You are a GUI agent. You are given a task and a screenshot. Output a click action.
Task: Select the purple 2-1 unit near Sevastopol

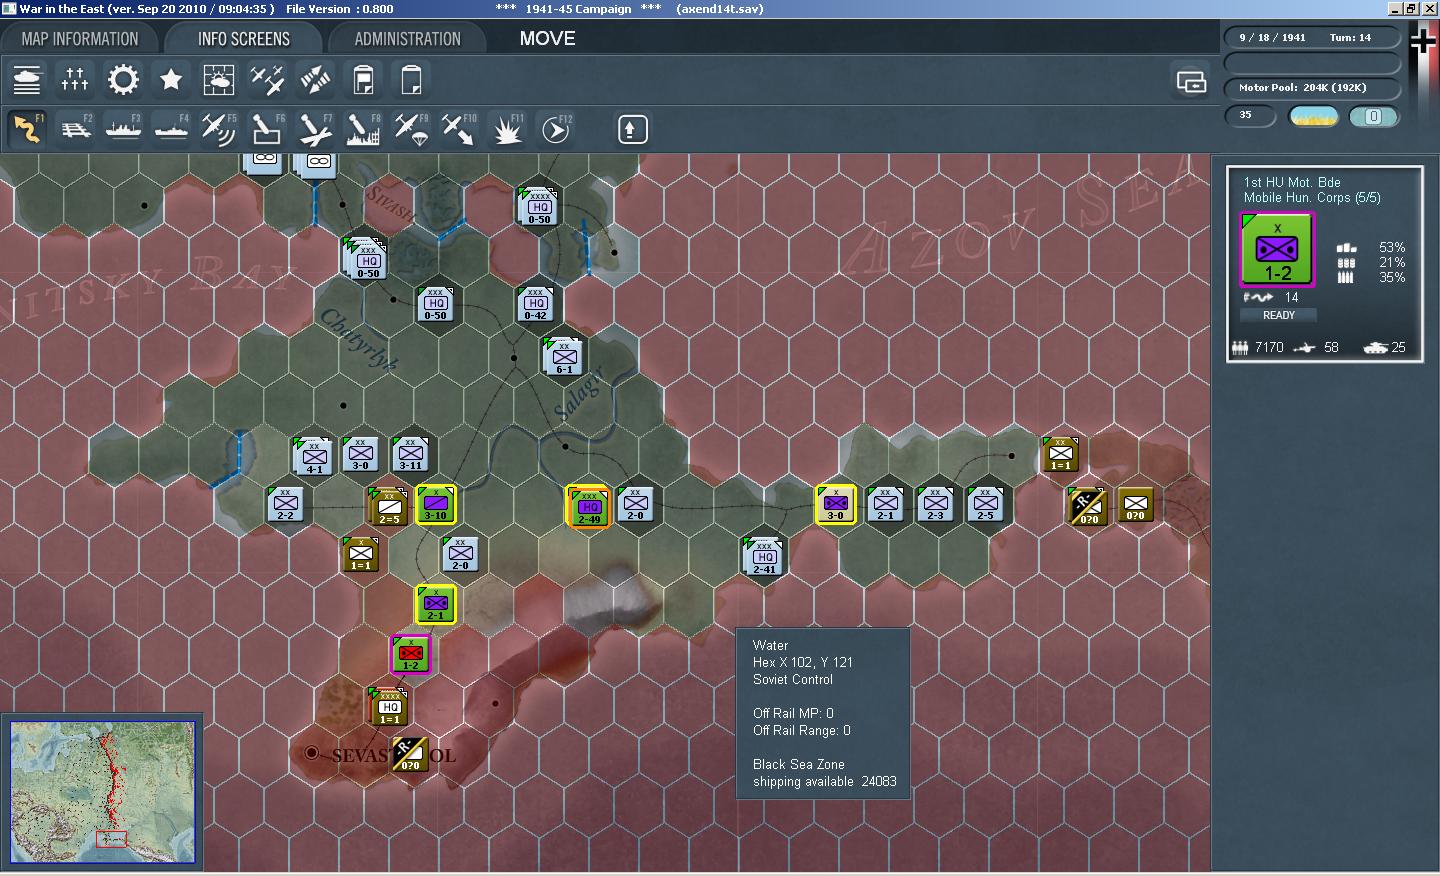click(x=436, y=605)
